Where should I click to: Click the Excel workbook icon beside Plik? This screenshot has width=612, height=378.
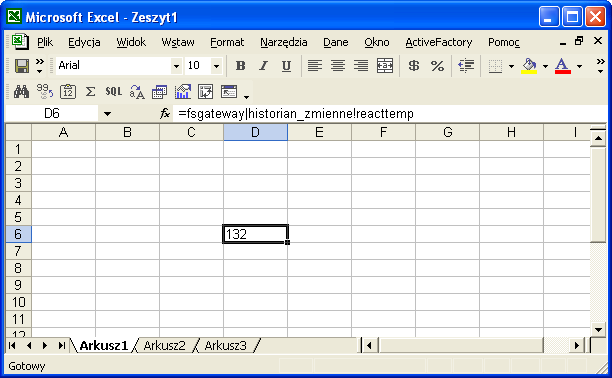coord(20,42)
